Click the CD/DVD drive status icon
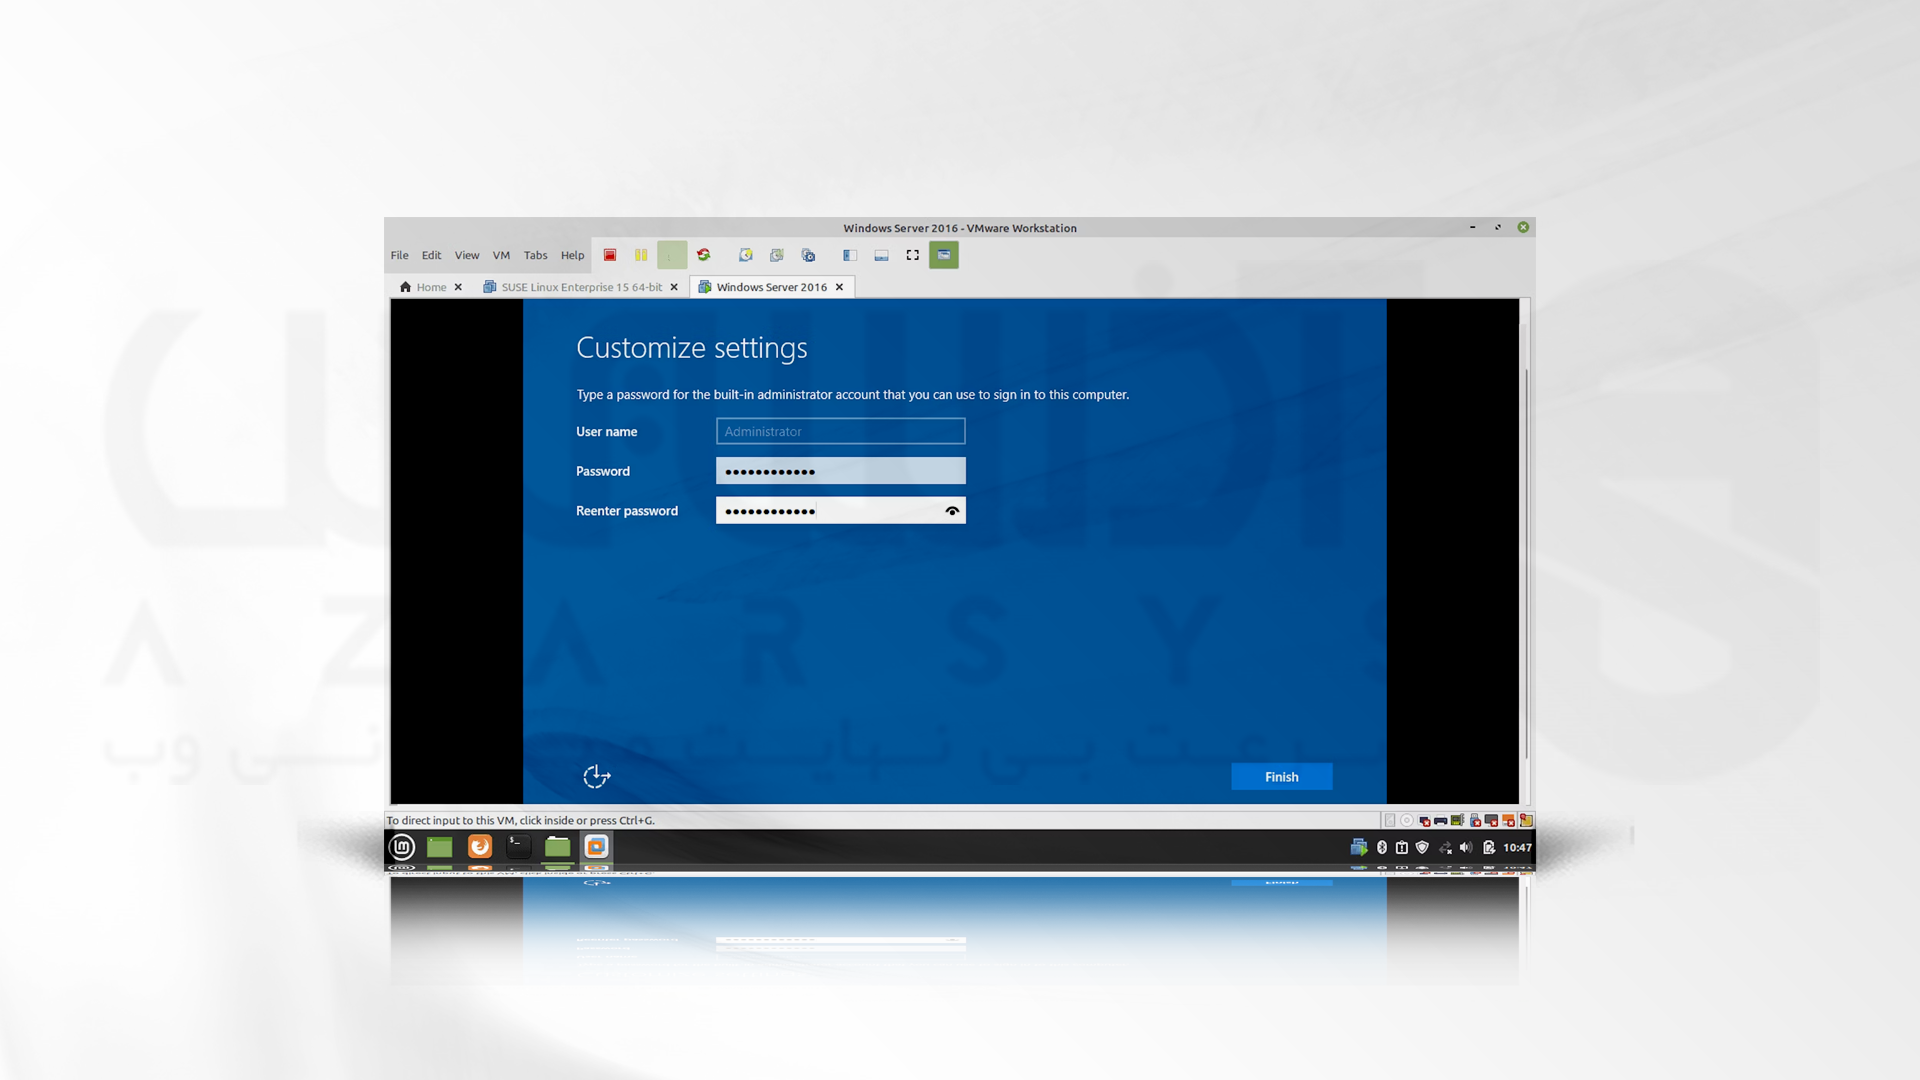The height and width of the screenshot is (1080, 1920). pos(1407,820)
